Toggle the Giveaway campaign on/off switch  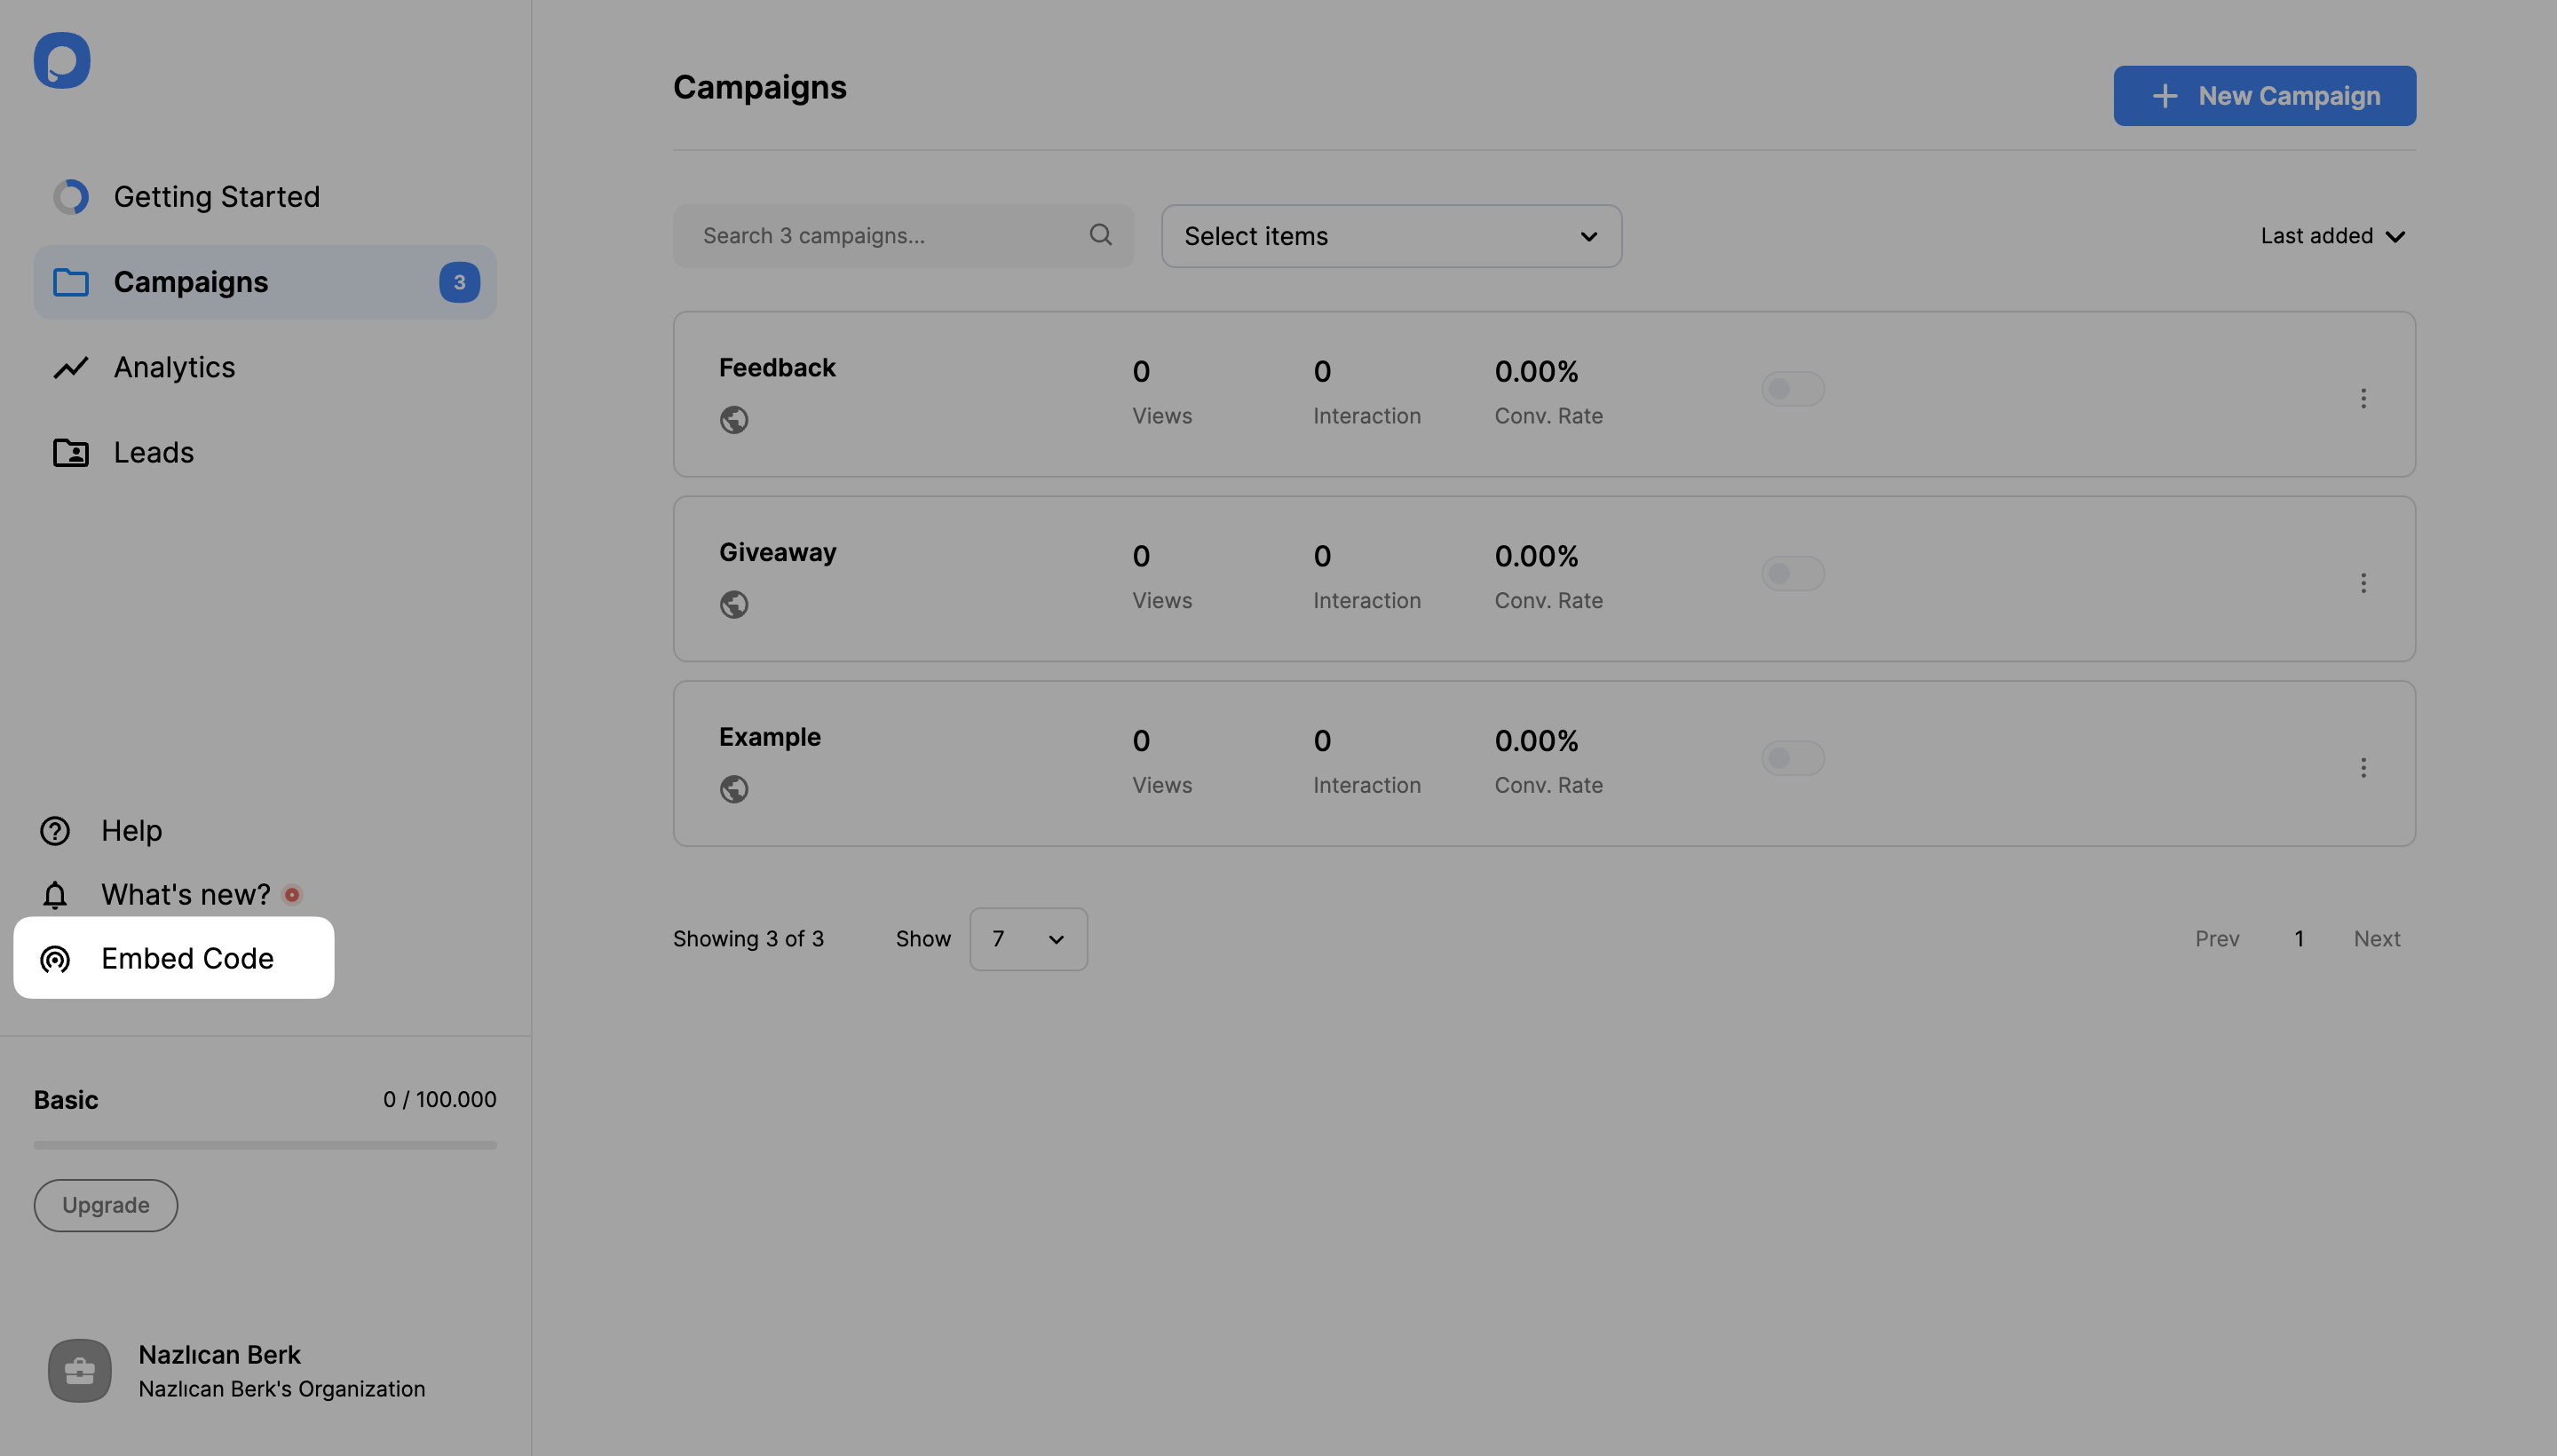click(x=1793, y=574)
